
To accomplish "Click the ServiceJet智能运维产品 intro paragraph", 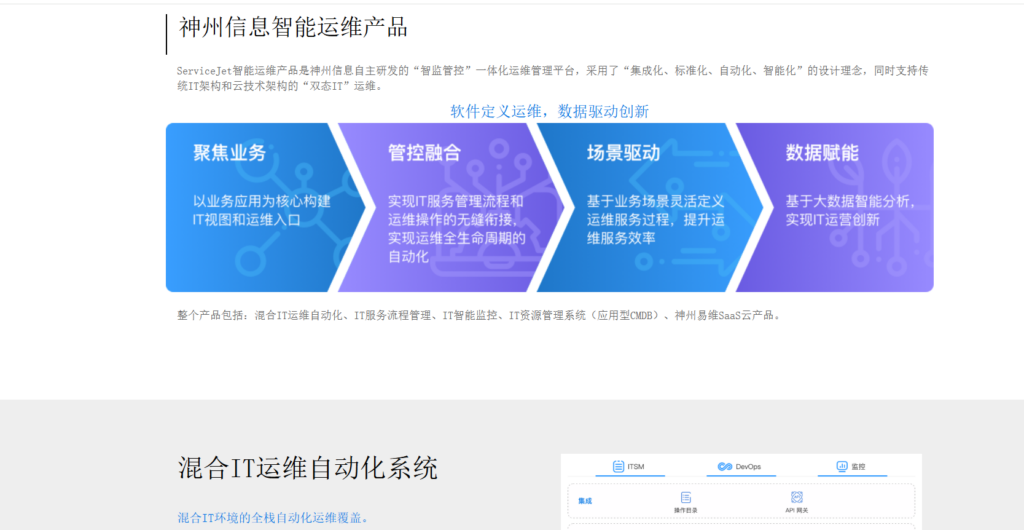I will click(x=552, y=78).
